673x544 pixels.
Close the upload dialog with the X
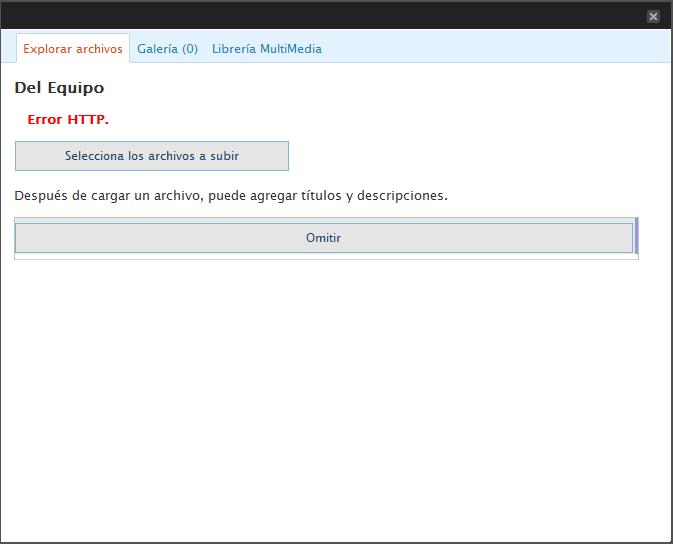[653, 16]
